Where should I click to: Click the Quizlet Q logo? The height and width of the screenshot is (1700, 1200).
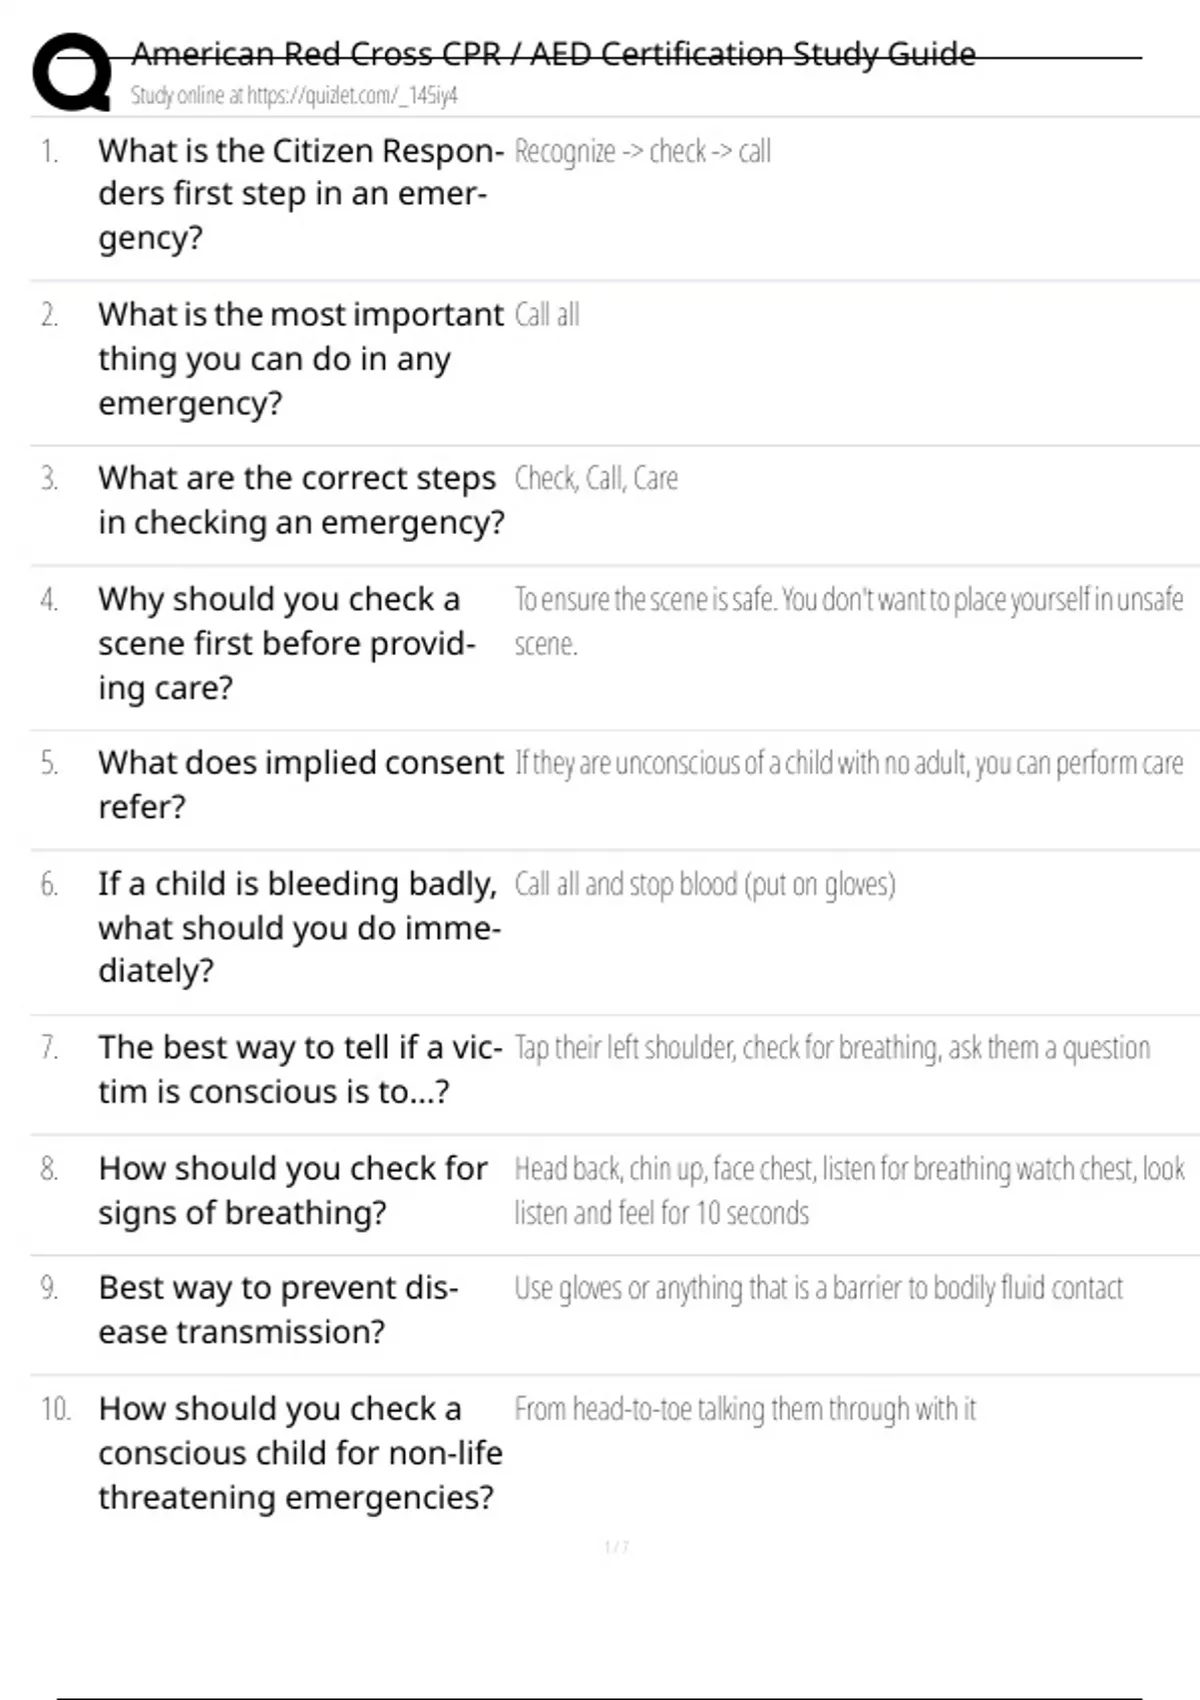click(72, 72)
